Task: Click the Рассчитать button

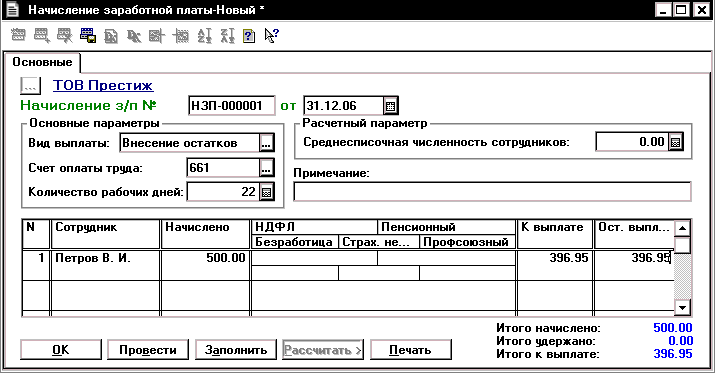Action: pos(323,350)
